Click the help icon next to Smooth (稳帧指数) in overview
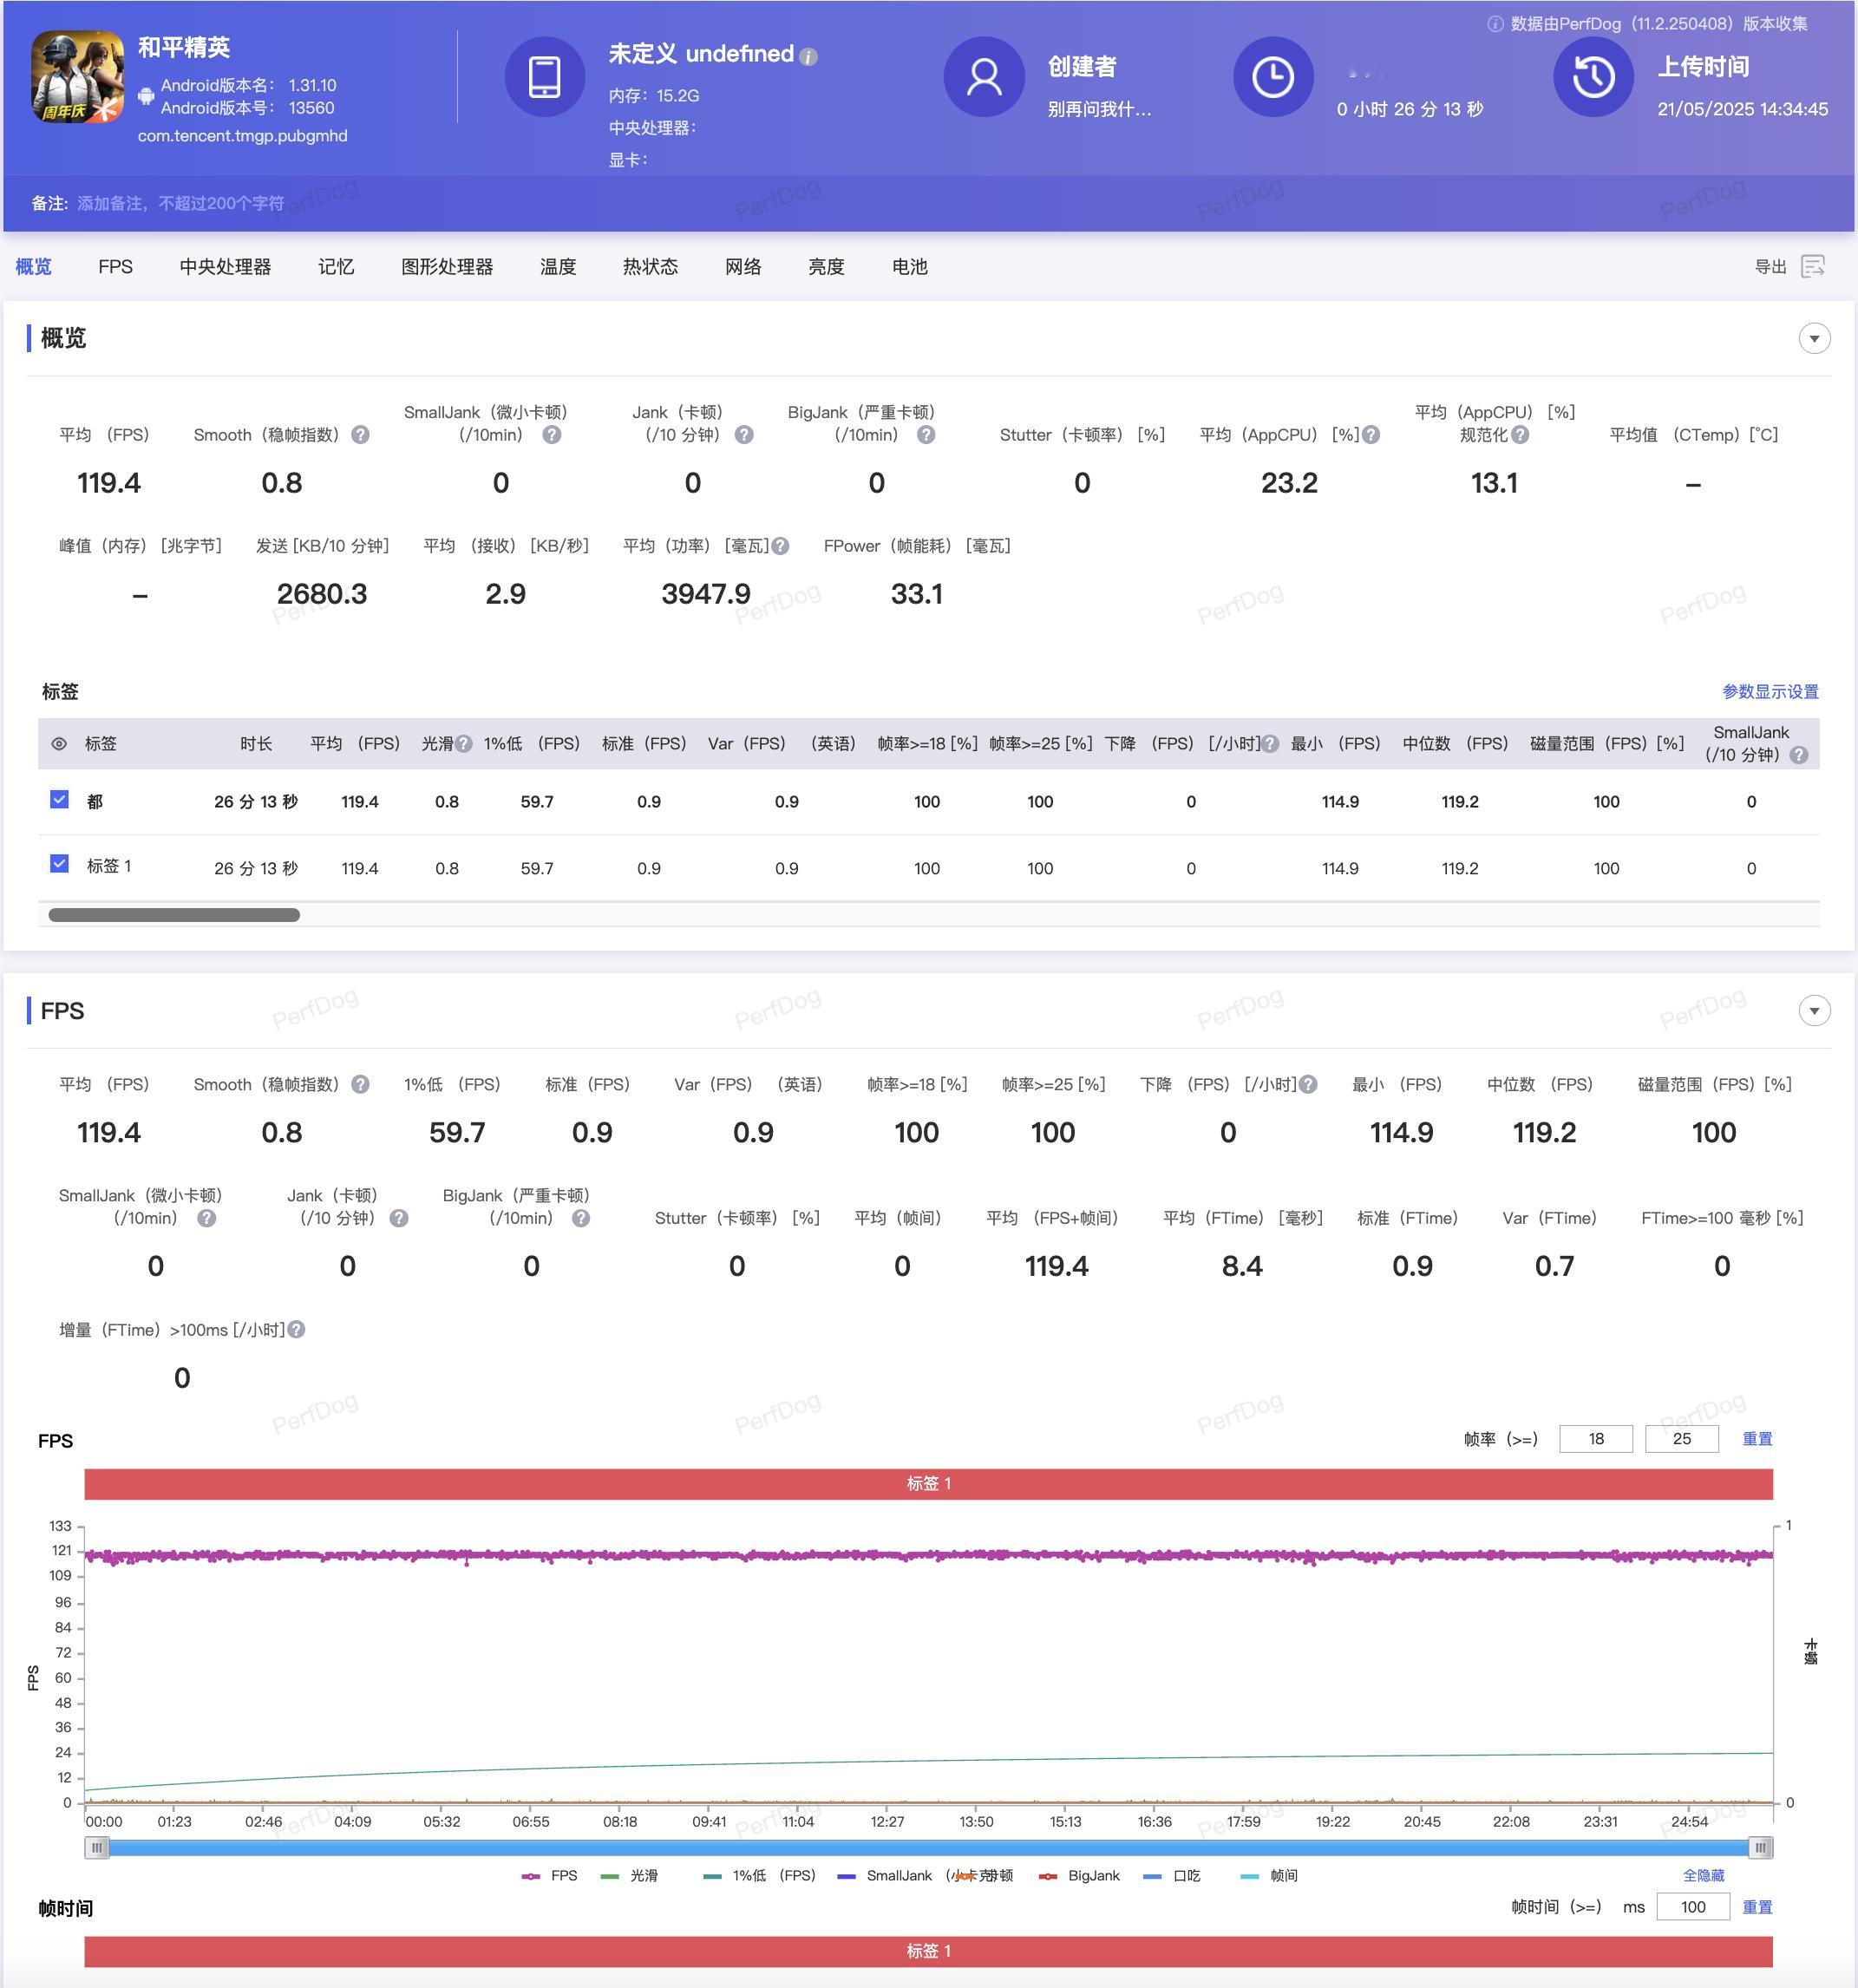This screenshot has height=1988, width=1858. coord(361,435)
